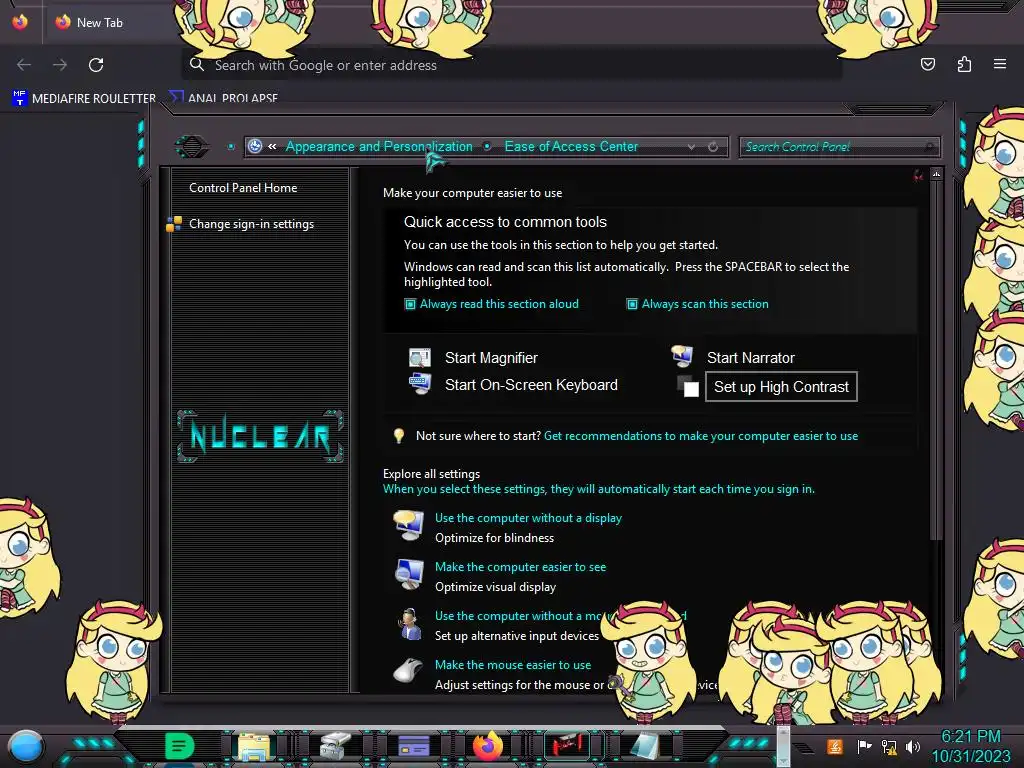This screenshot has width=1024, height=768.
Task: Open Control Panel Home
Action: click(x=243, y=187)
